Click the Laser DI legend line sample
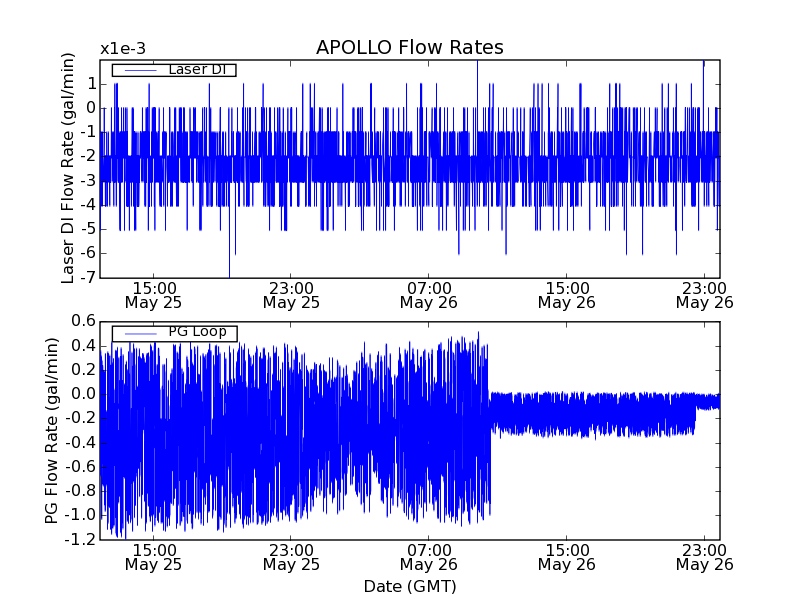This screenshot has width=800, height=600. (135, 70)
